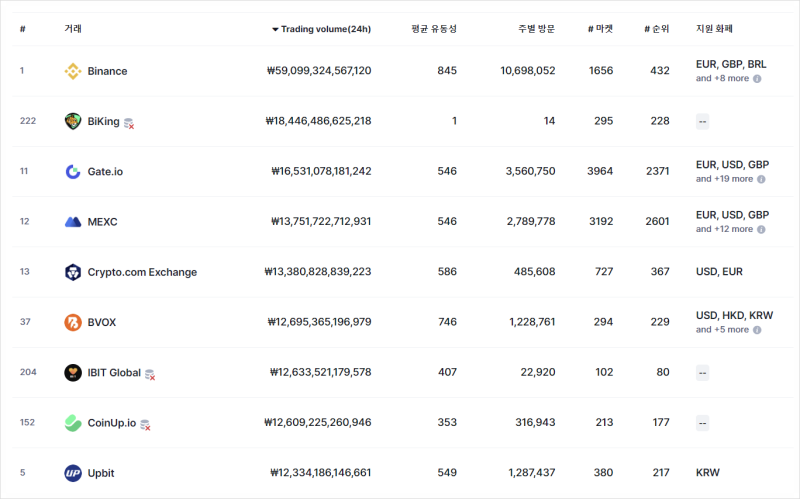Sort by the 주별 방문 column header
The image size is (800, 499).
tap(536, 29)
